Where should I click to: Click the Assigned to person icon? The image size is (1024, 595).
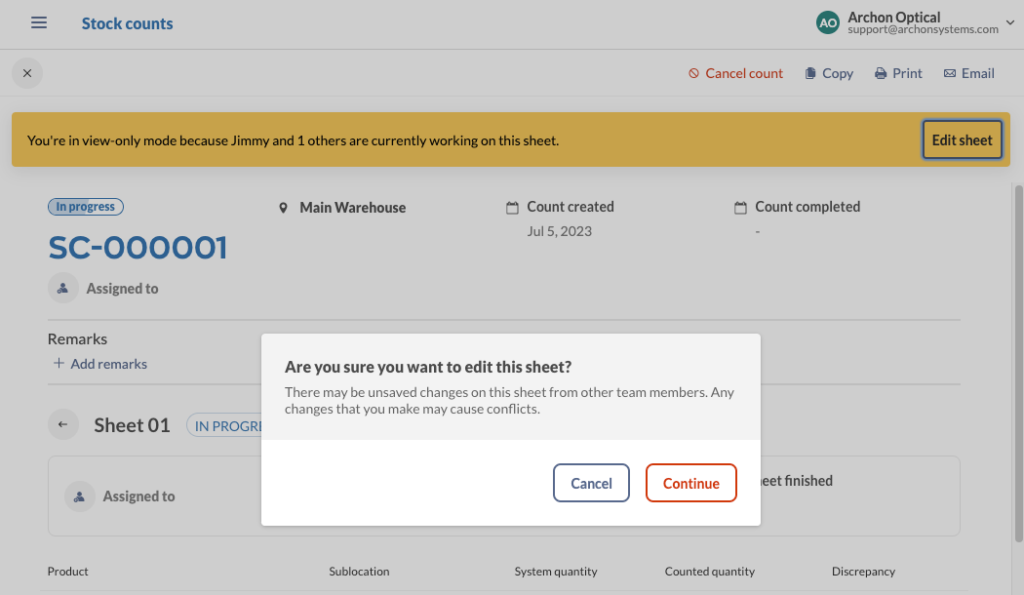click(63, 288)
